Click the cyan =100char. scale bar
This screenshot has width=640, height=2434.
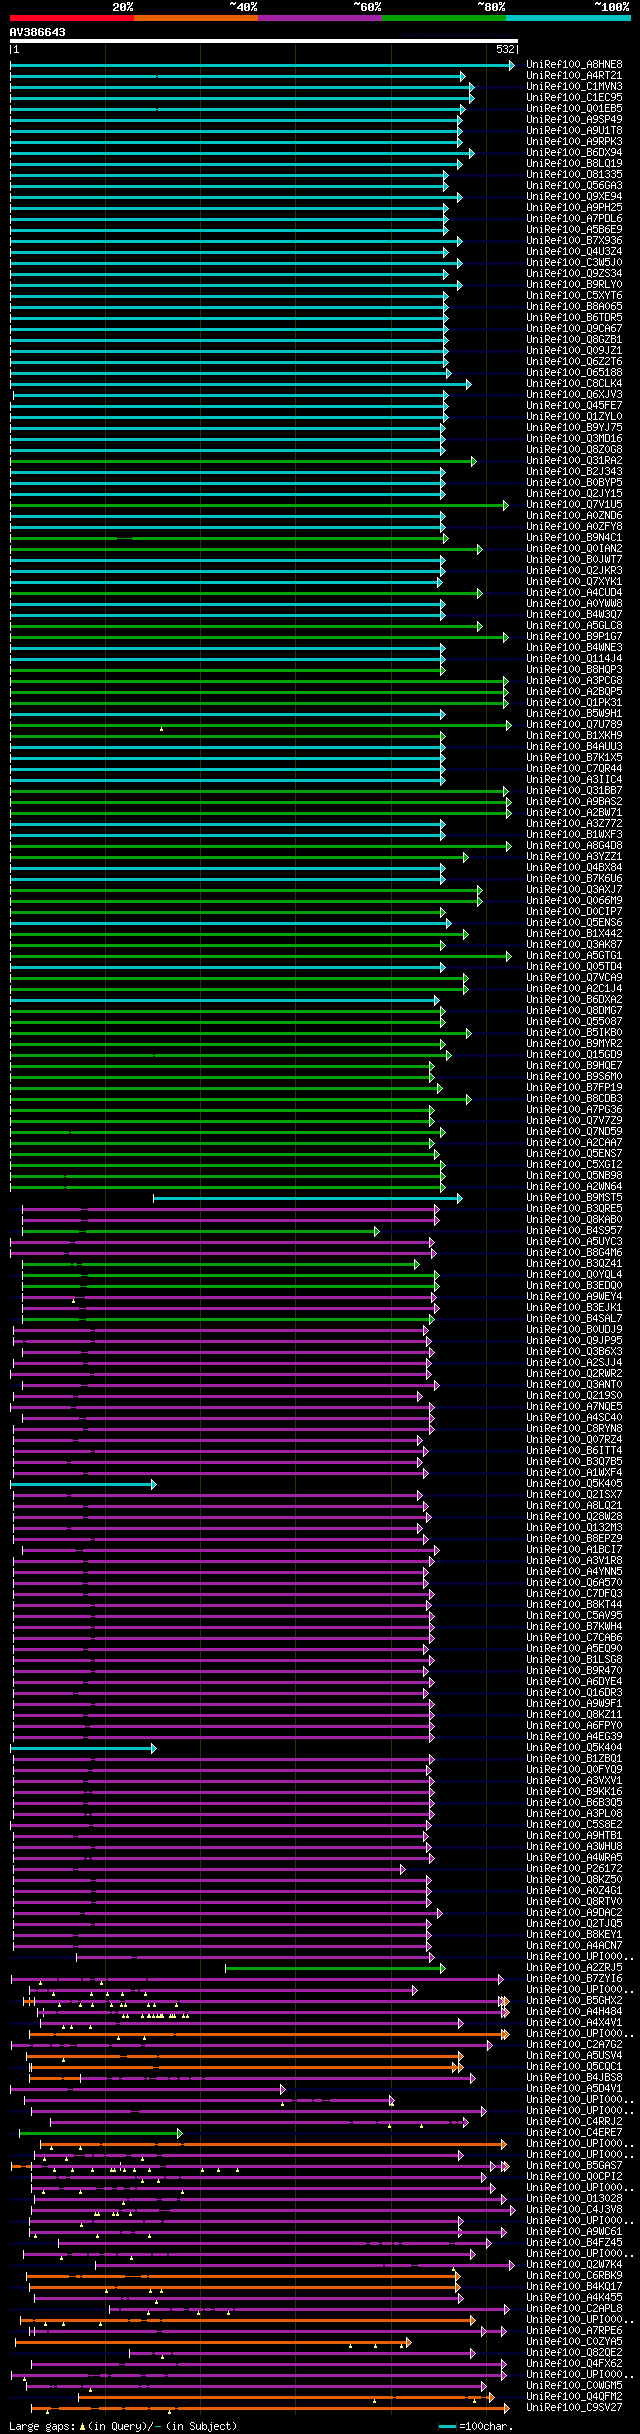[447, 2426]
